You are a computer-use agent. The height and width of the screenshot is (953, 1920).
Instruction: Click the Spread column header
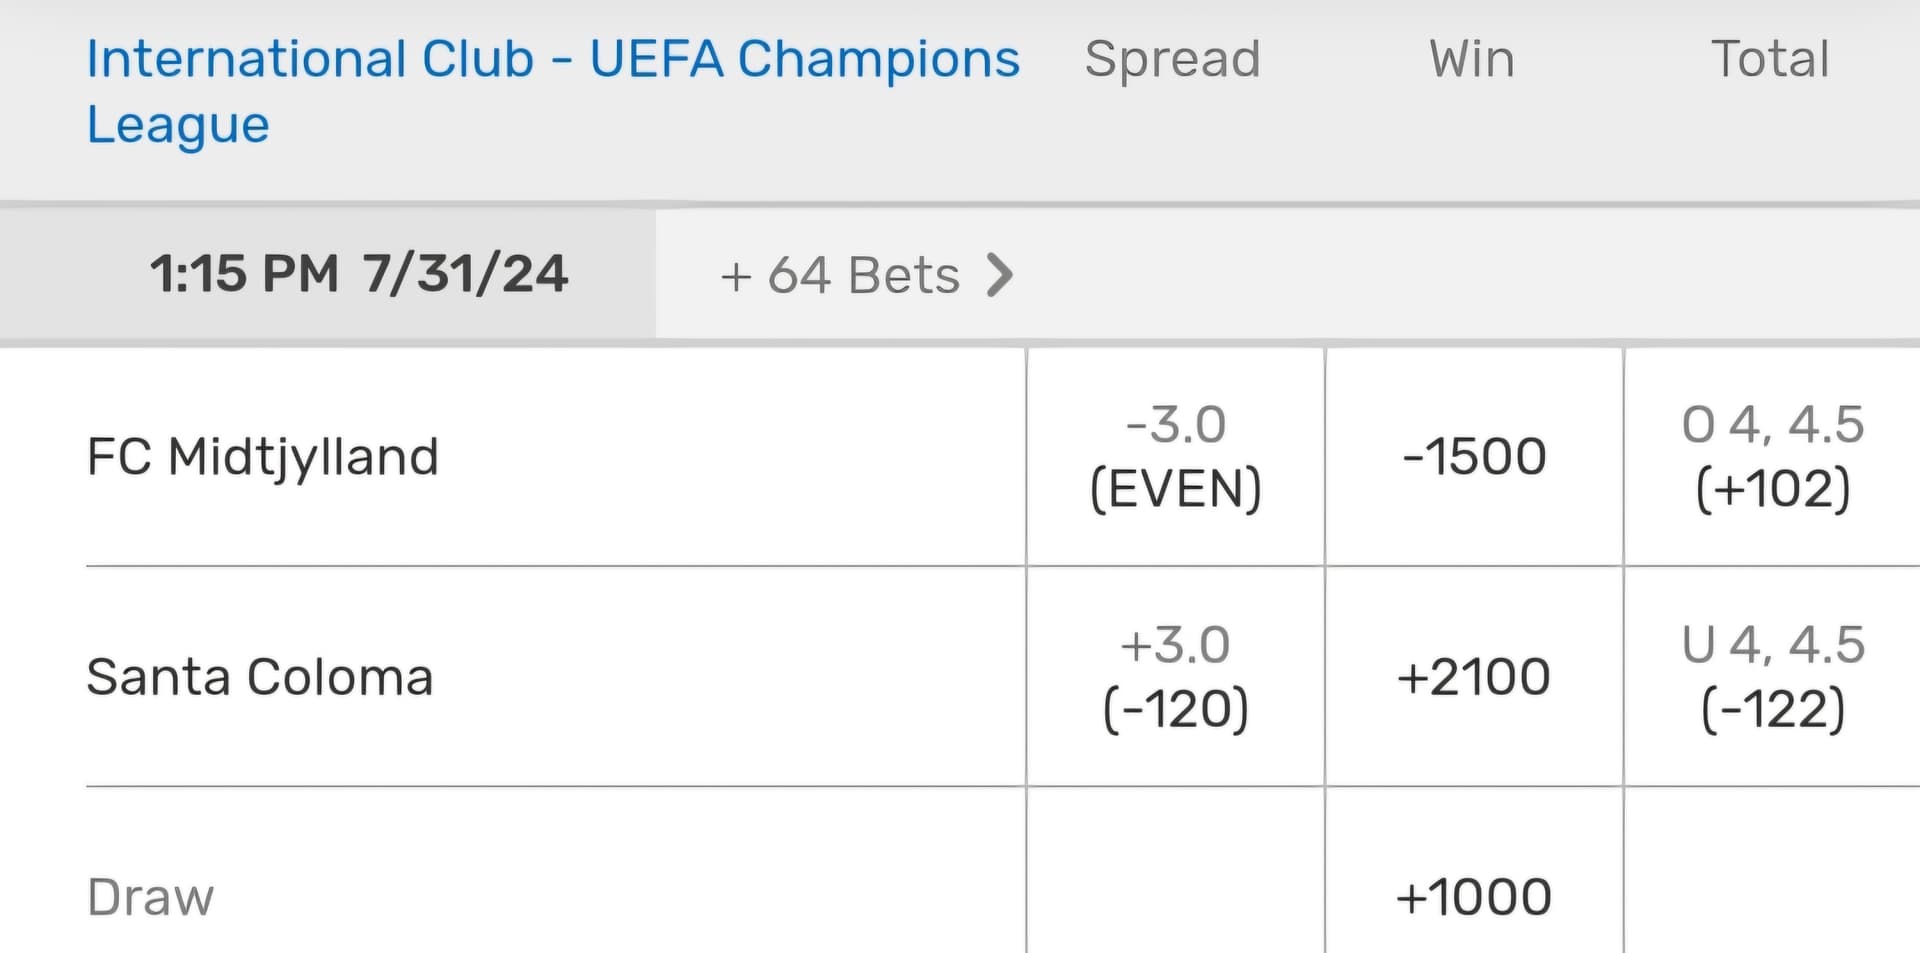pyautogui.click(x=1172, y=59)
